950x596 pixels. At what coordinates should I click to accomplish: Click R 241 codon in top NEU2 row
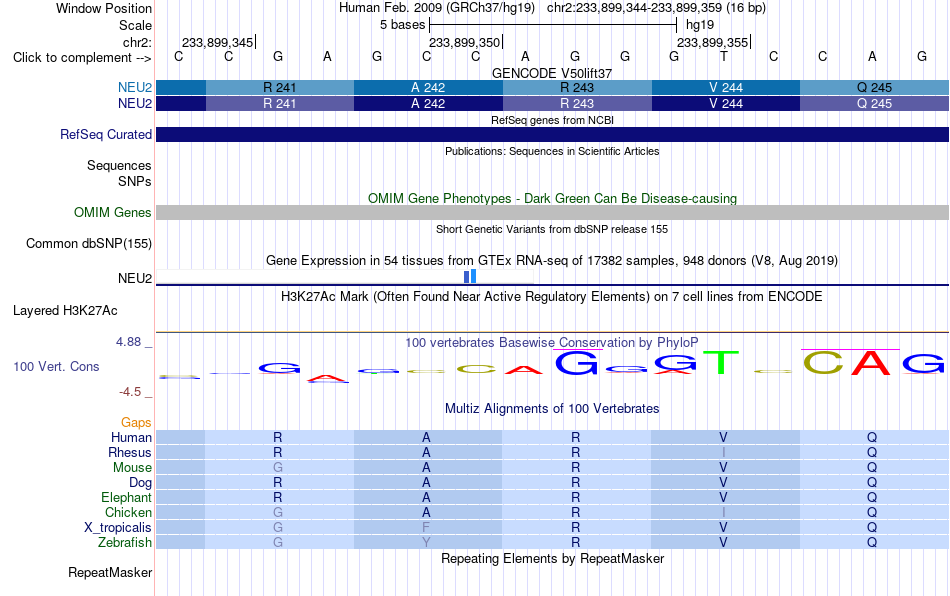point(280,87)
